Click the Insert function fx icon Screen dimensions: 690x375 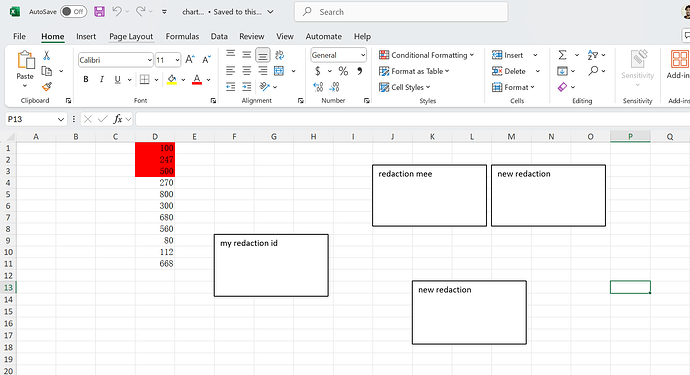(117, 119)
